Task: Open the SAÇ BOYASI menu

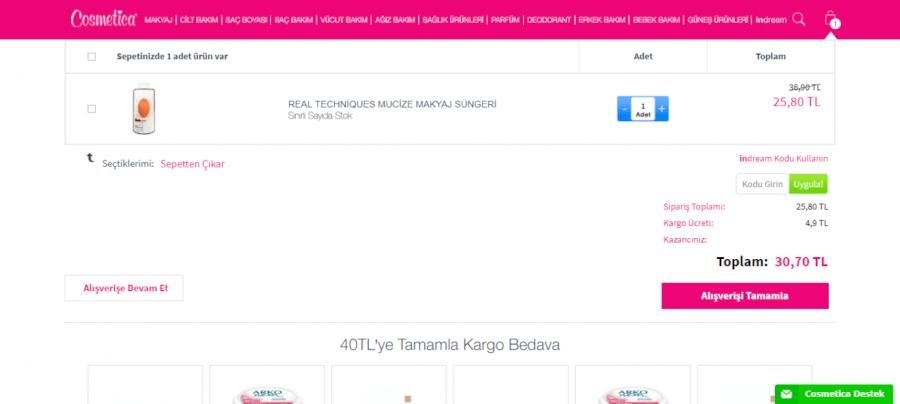Action: point(246,20)
